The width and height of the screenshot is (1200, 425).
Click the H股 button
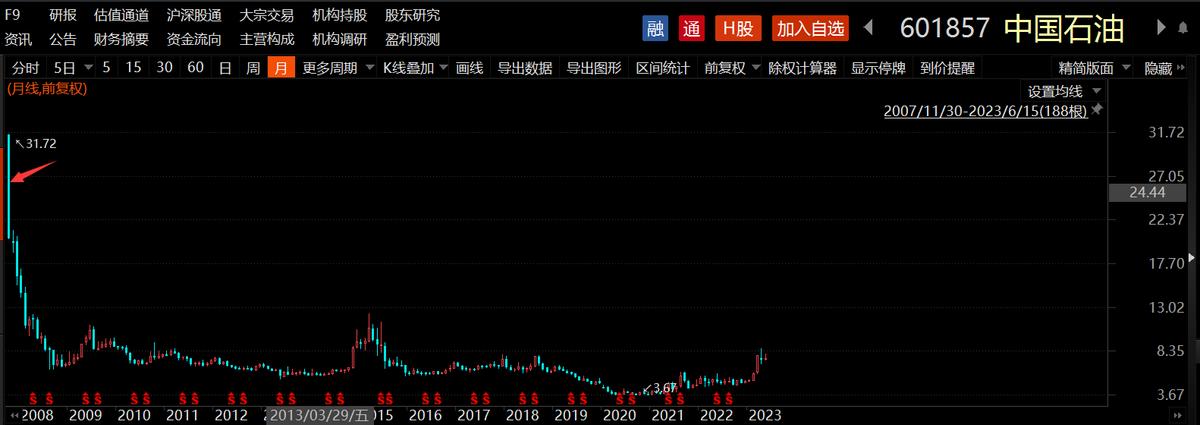pyautogui.click(x=739, y=28)
